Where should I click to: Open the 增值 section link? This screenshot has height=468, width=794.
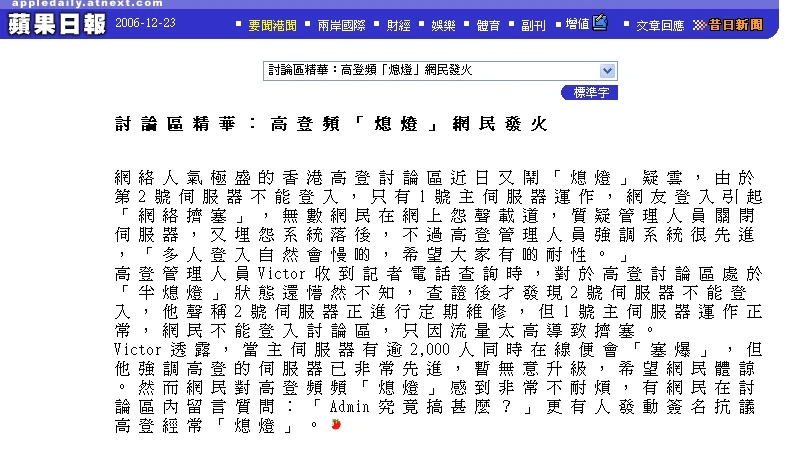tap(577, 24)
